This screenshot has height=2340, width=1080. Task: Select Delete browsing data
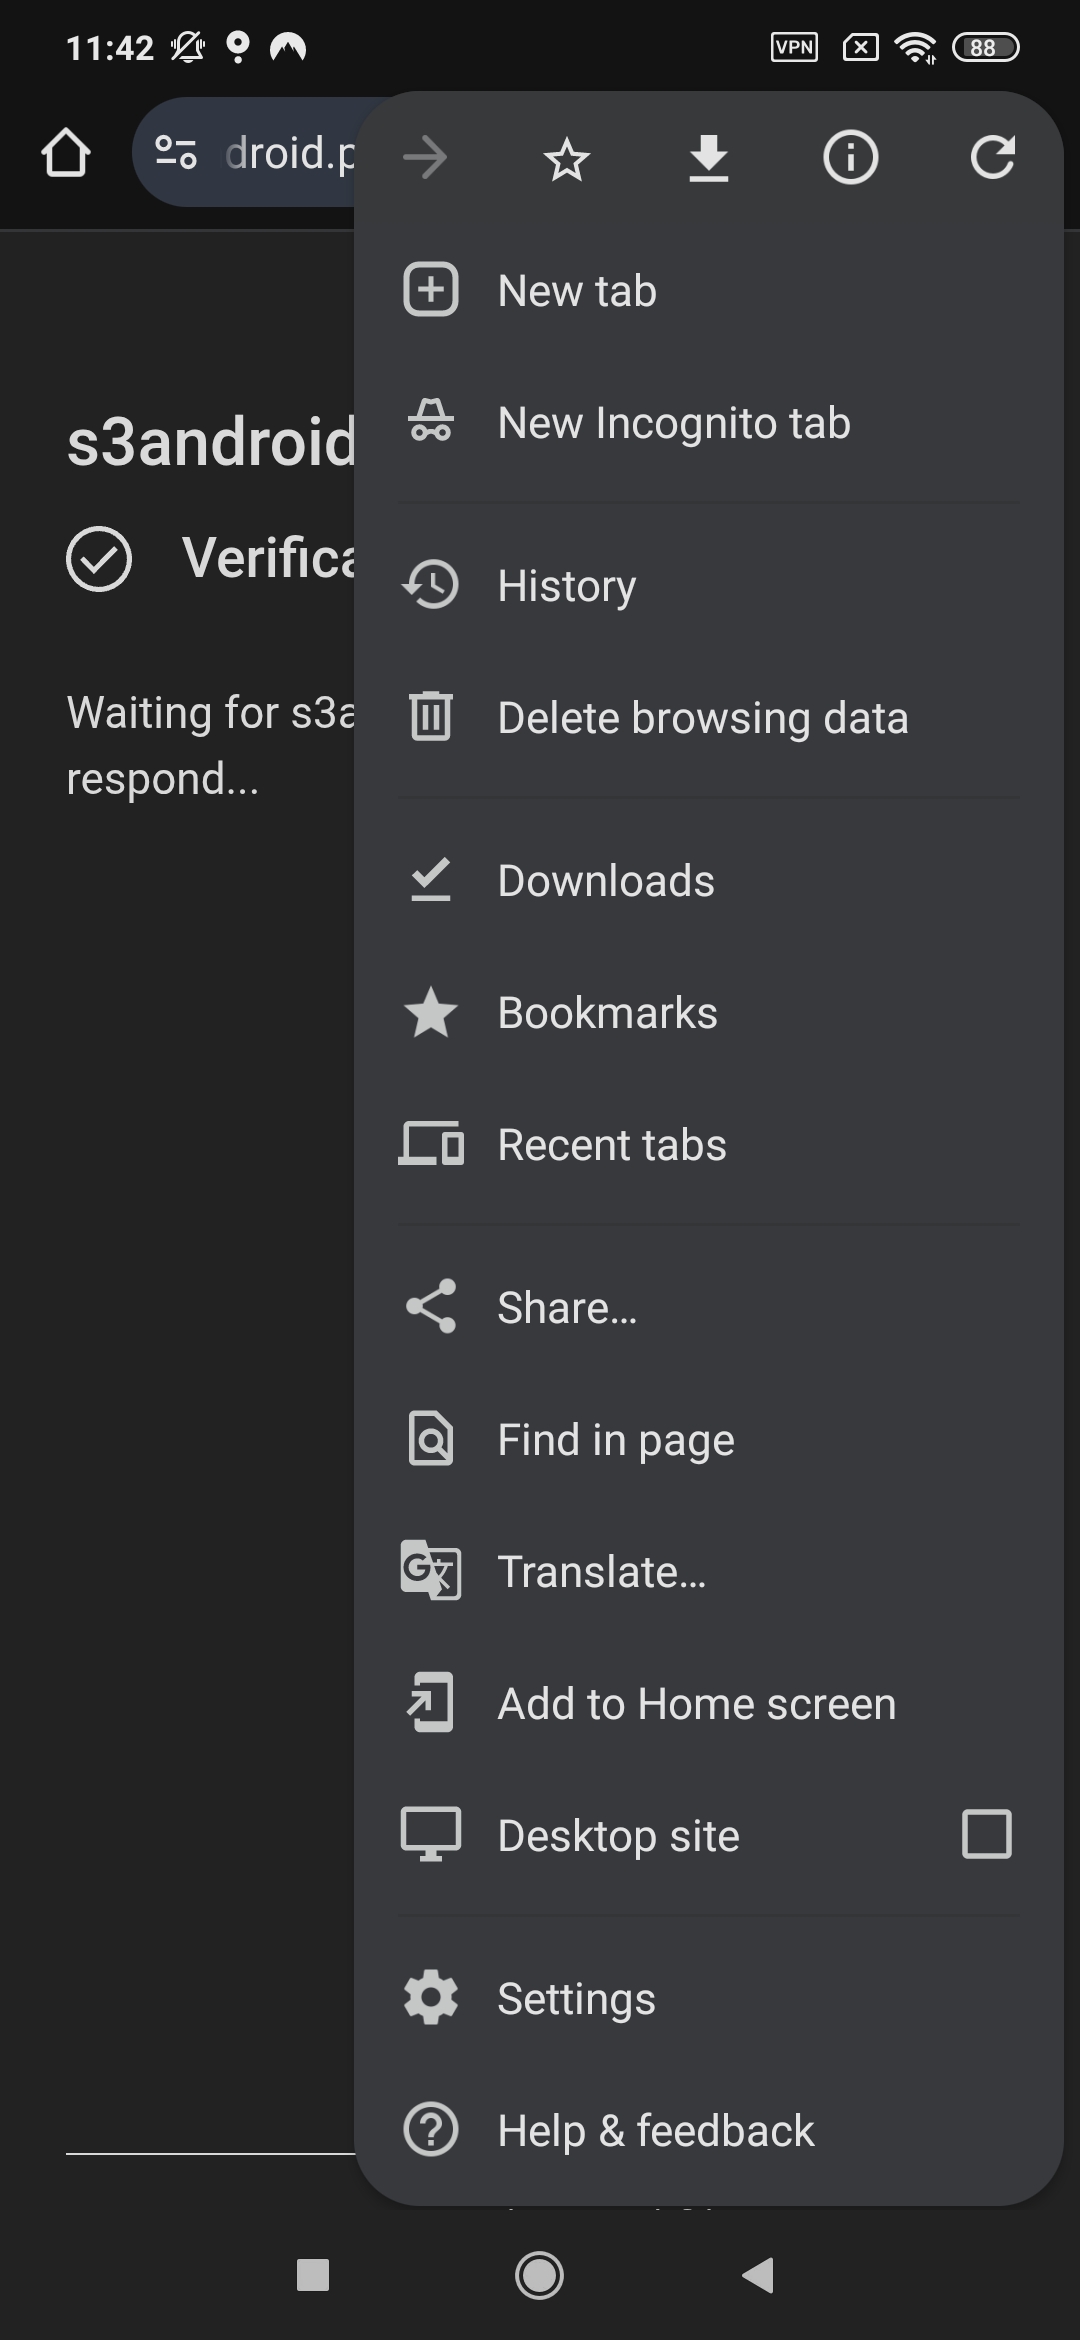pos(702,716)
